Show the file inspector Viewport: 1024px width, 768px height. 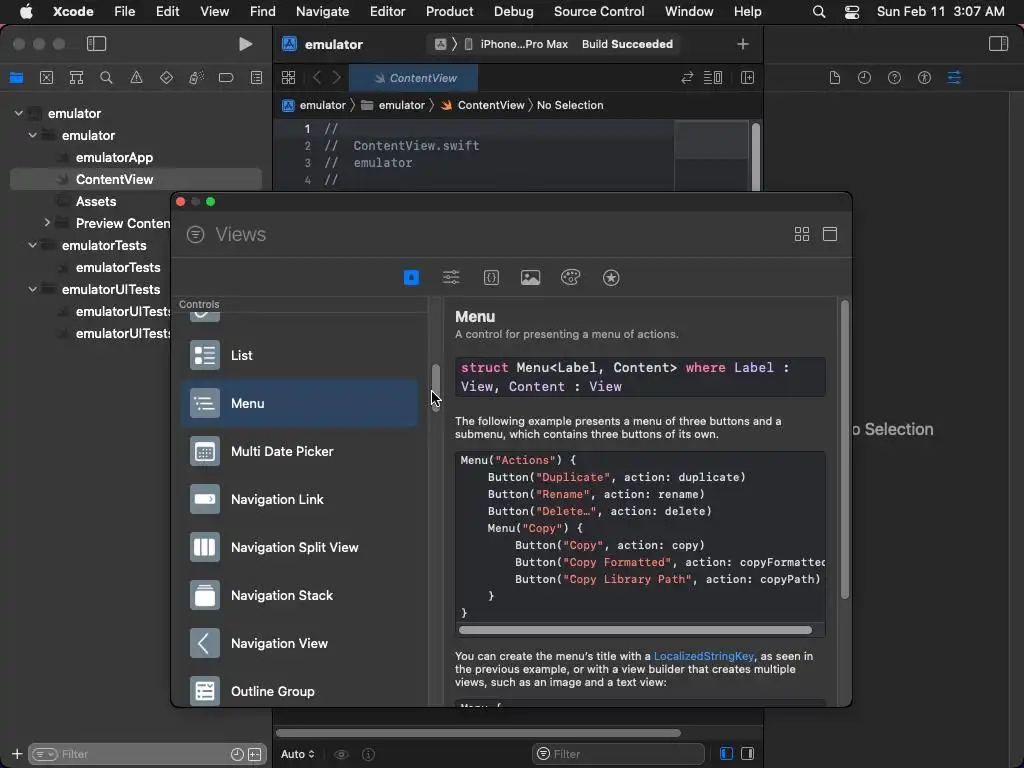coord(835,78)
